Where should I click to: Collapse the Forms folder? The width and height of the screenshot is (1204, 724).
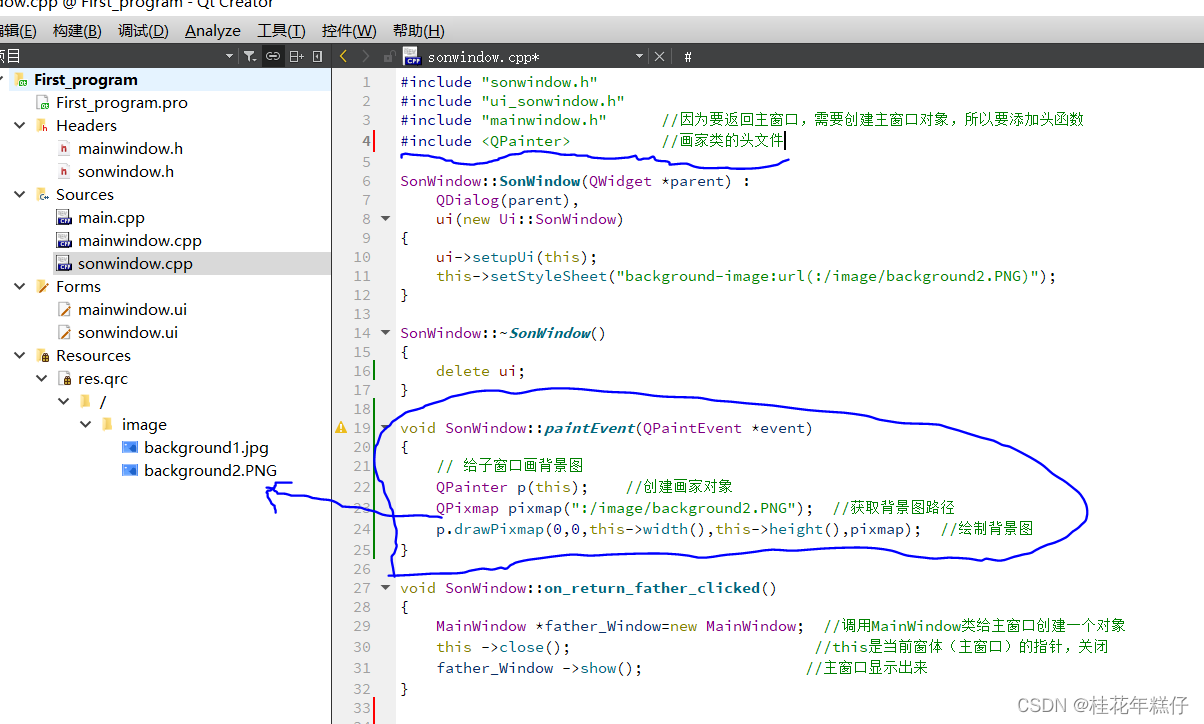click(x=19, y=287)
